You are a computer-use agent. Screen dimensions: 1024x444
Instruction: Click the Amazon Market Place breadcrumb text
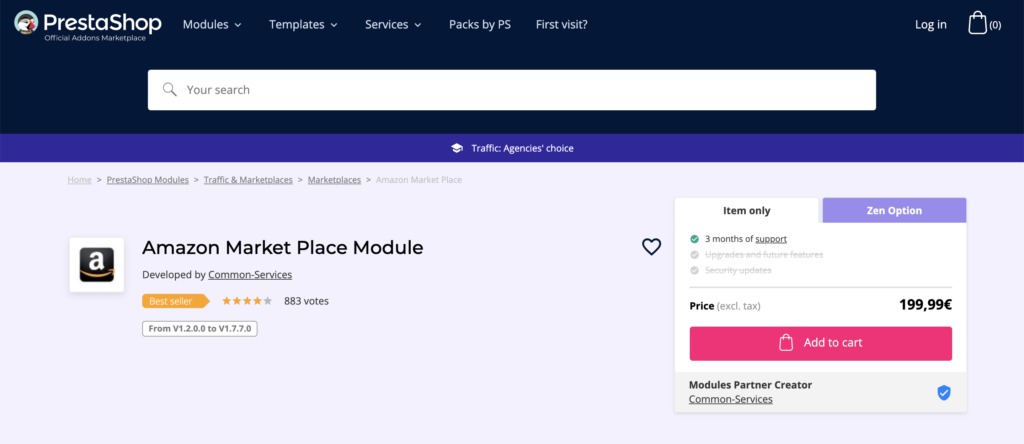[419, 180]
